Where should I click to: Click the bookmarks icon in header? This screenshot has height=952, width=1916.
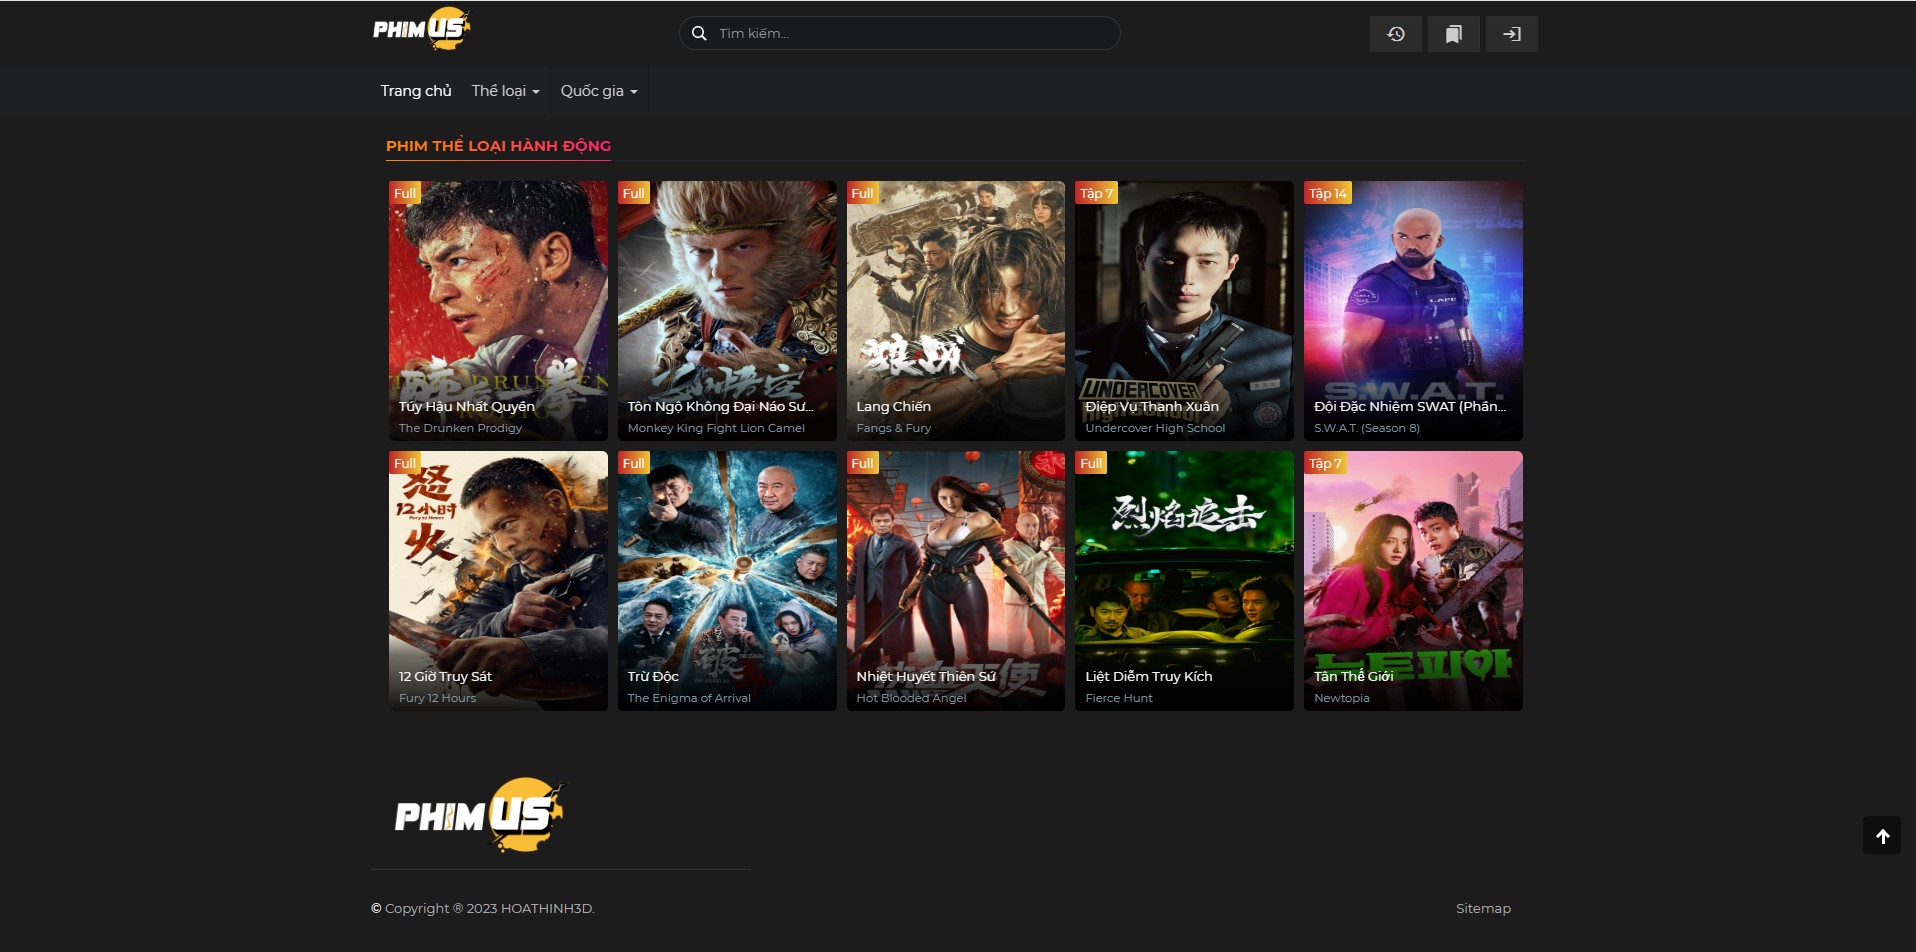tap(1453, 34)
